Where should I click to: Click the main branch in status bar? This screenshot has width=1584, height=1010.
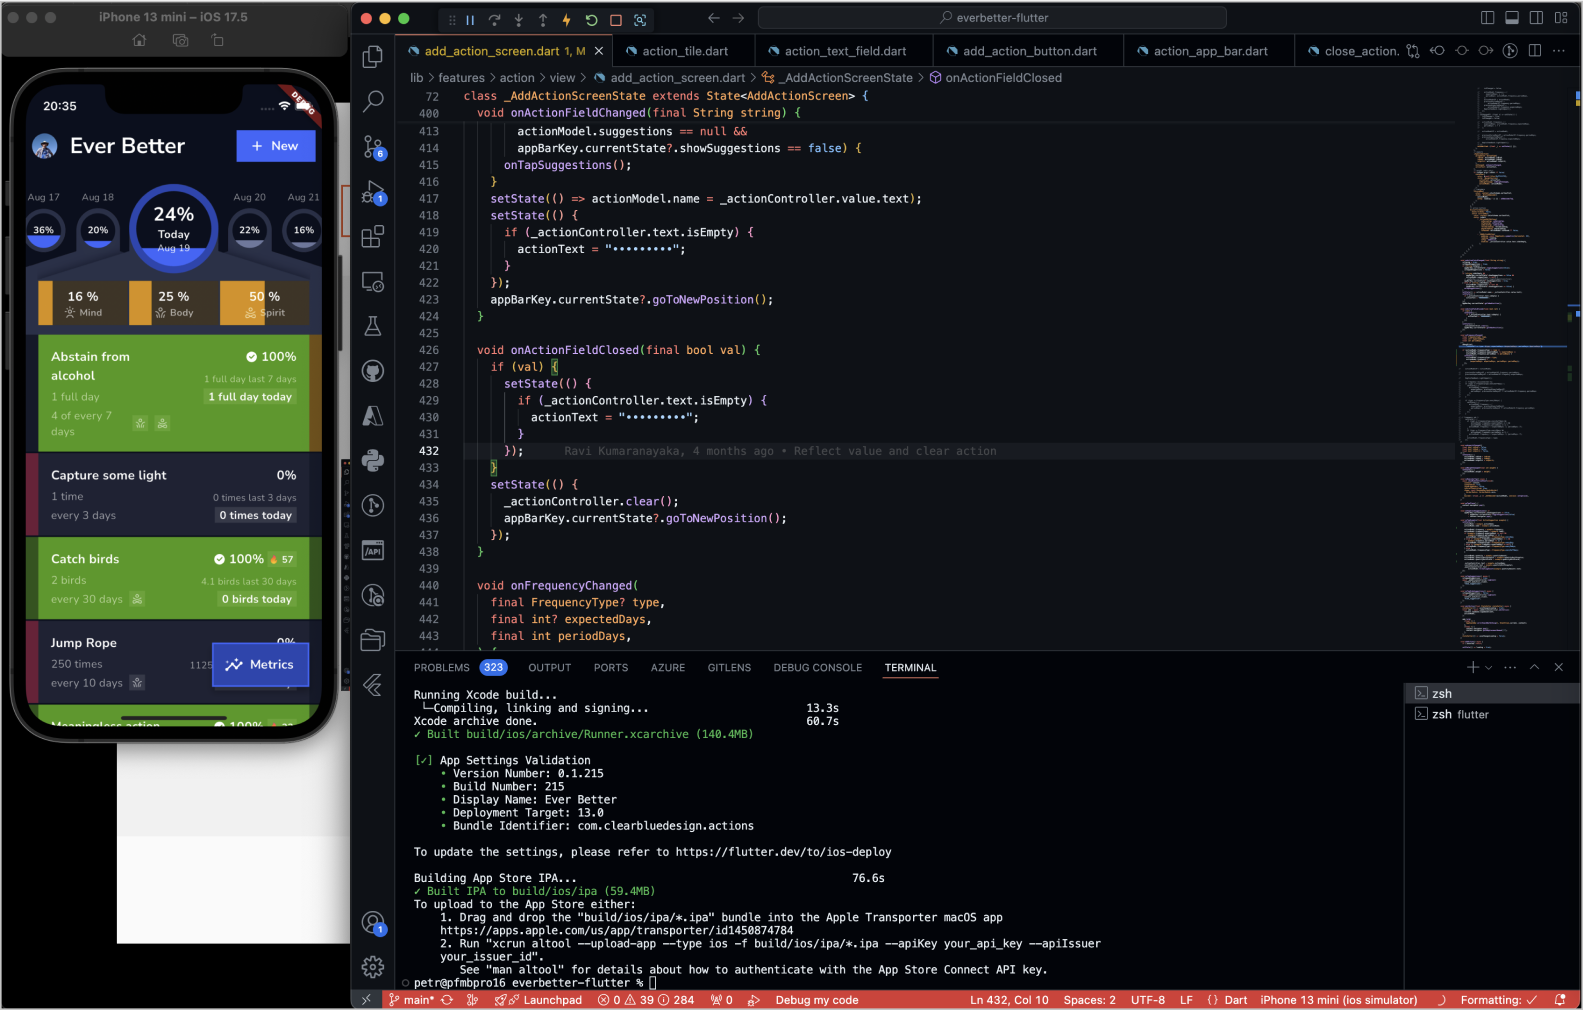click(412, 1000)
